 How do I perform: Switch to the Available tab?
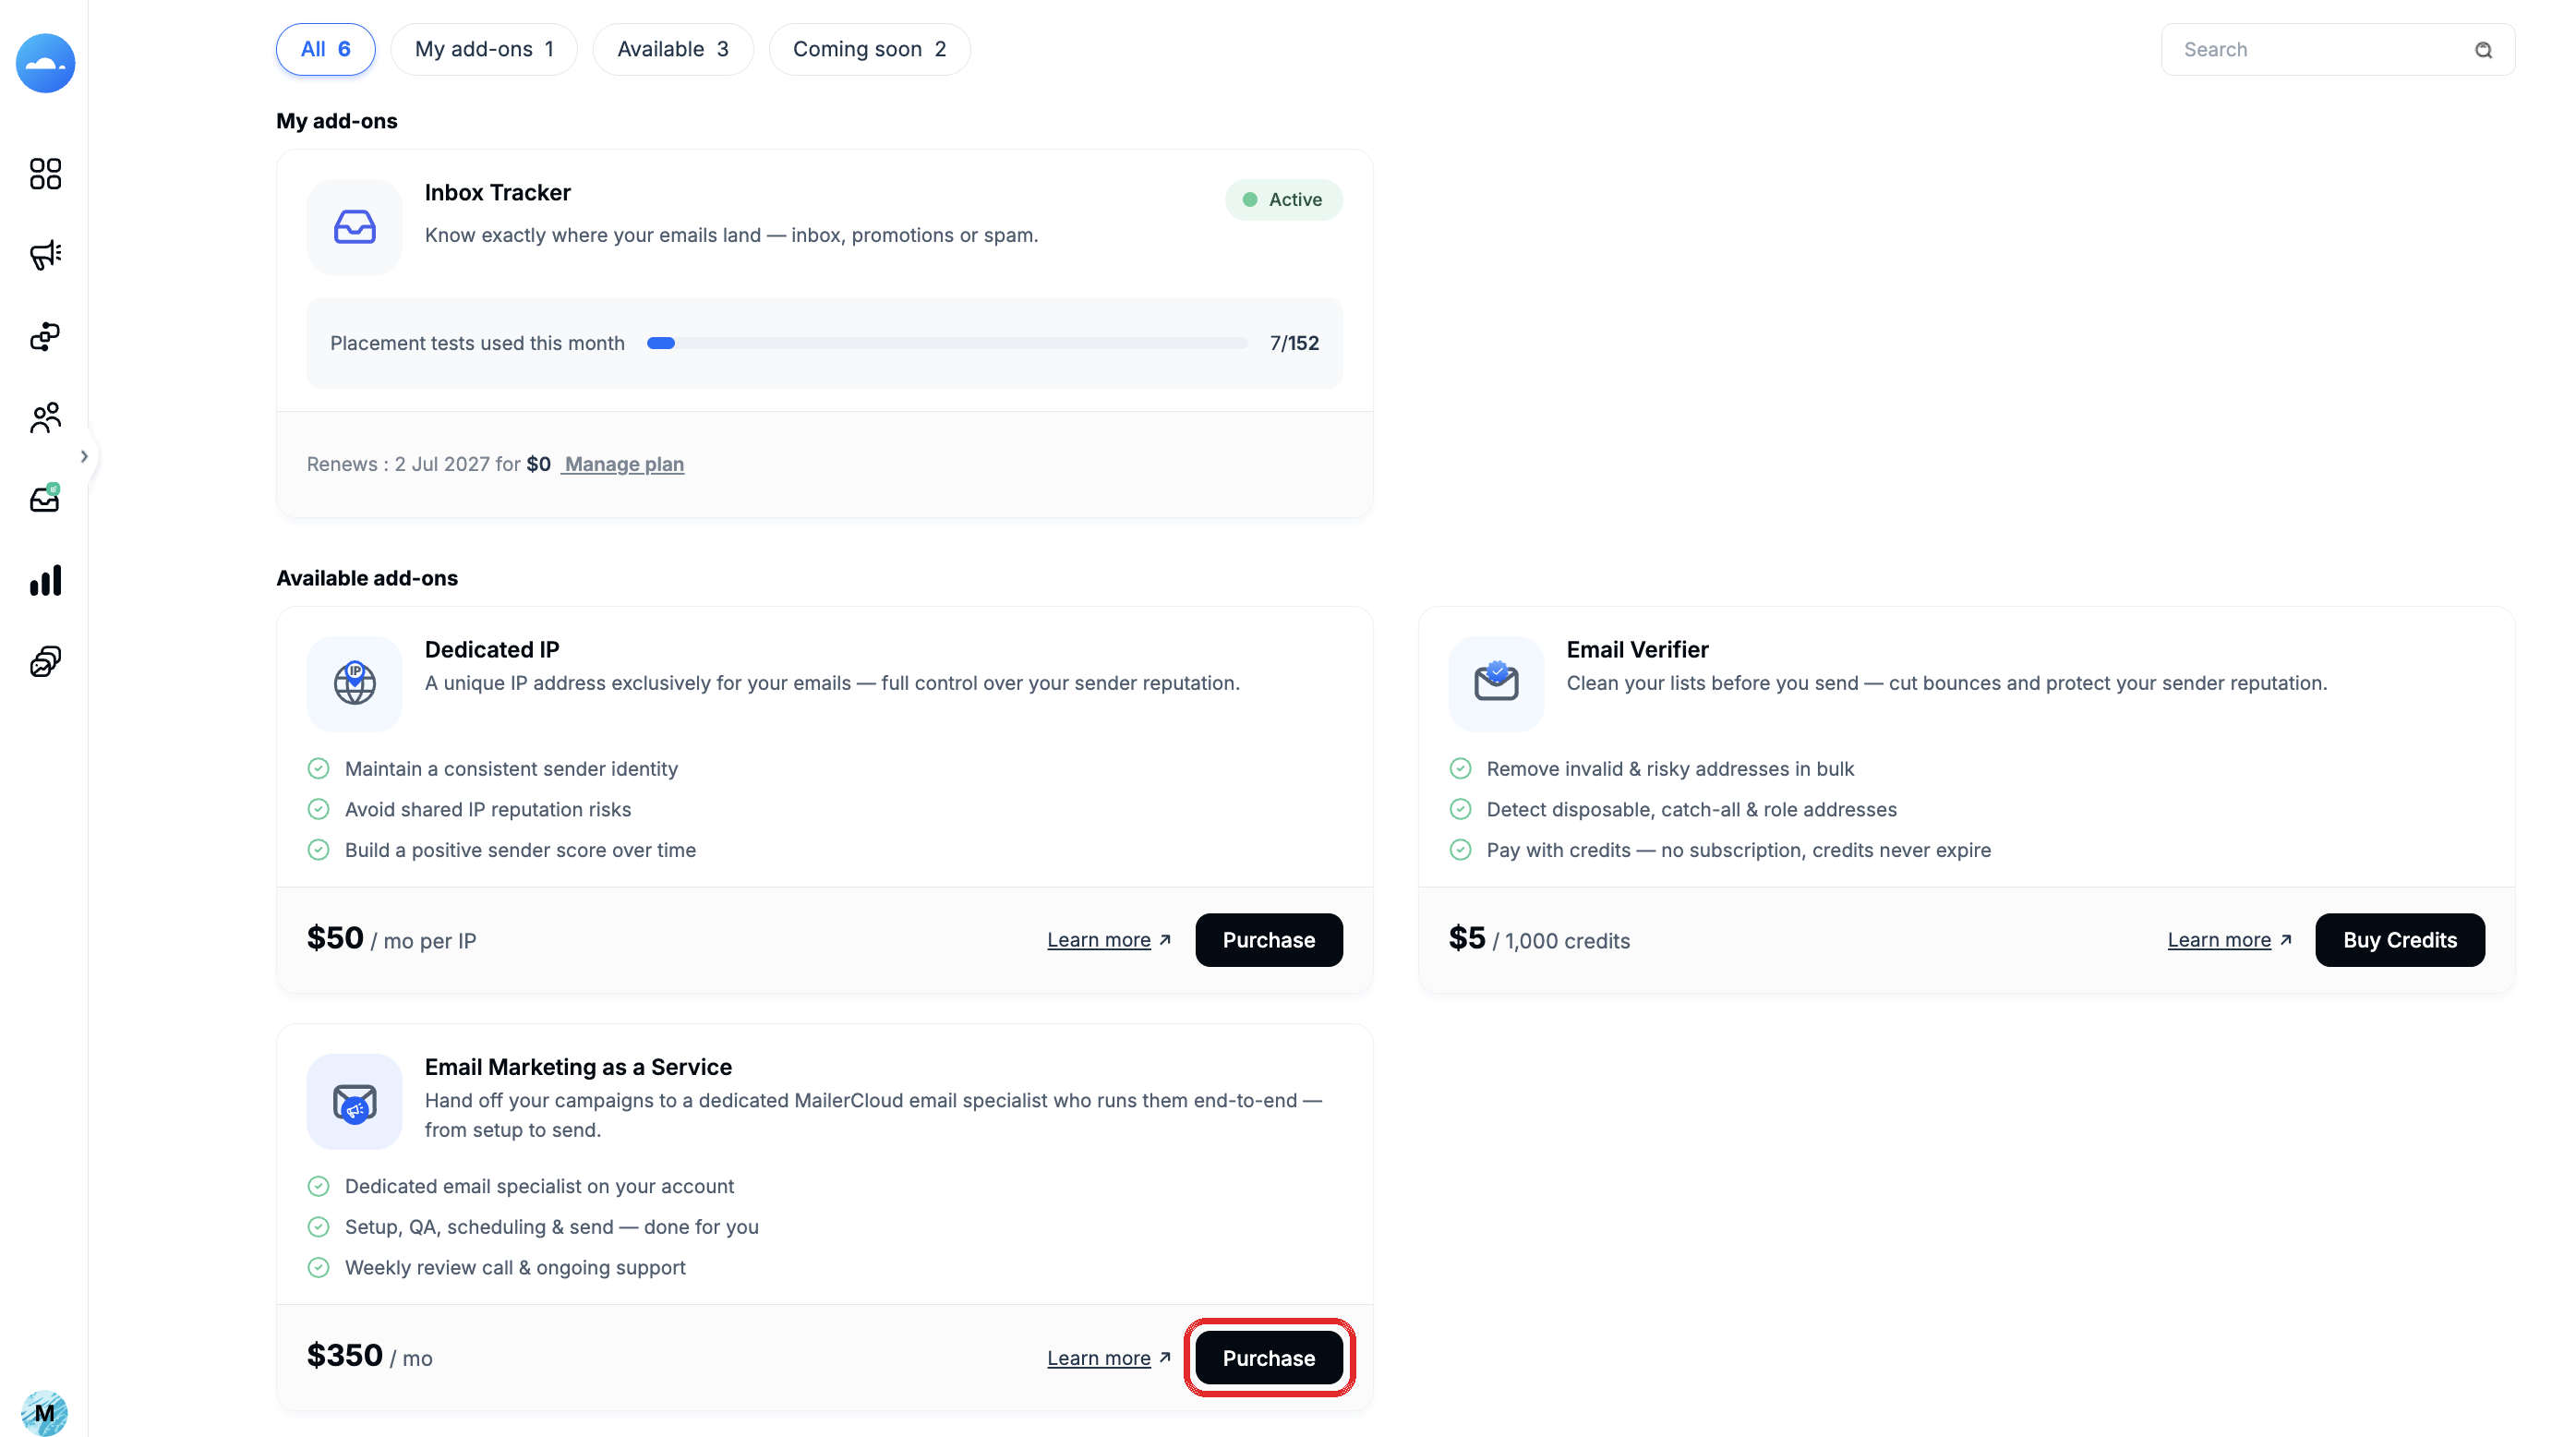pyautogui.click(x=673, y=49)
